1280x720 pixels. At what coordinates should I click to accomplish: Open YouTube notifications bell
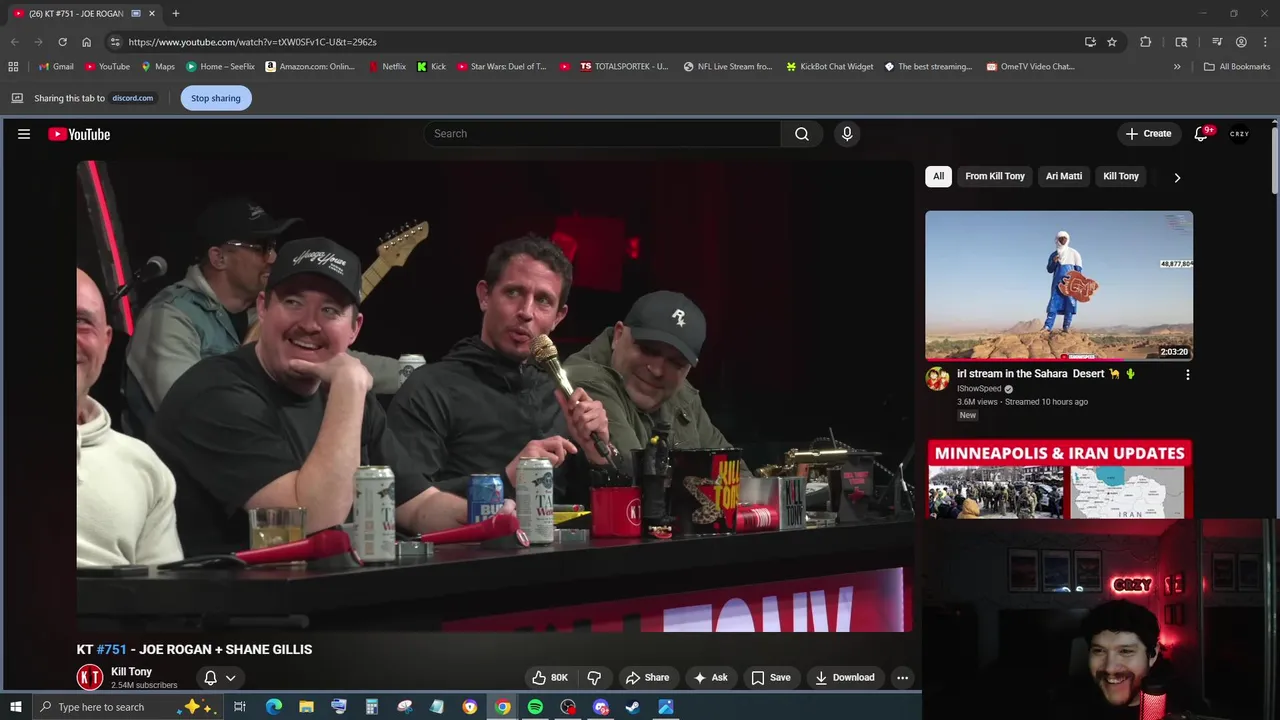(1201, 134)
